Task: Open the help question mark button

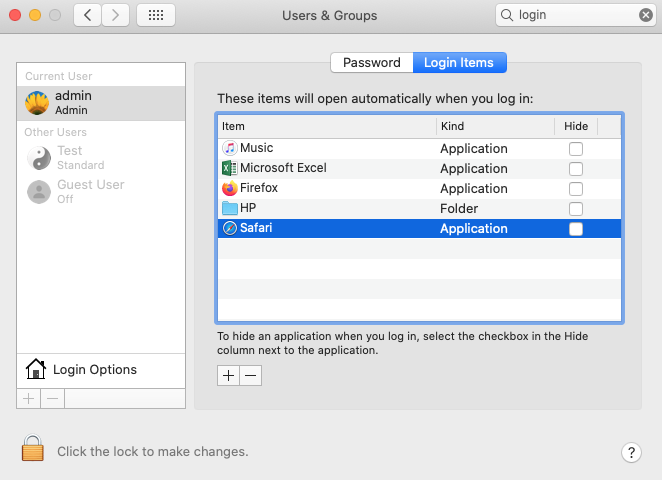Action: pyautogui.click(x=631, y=452)
